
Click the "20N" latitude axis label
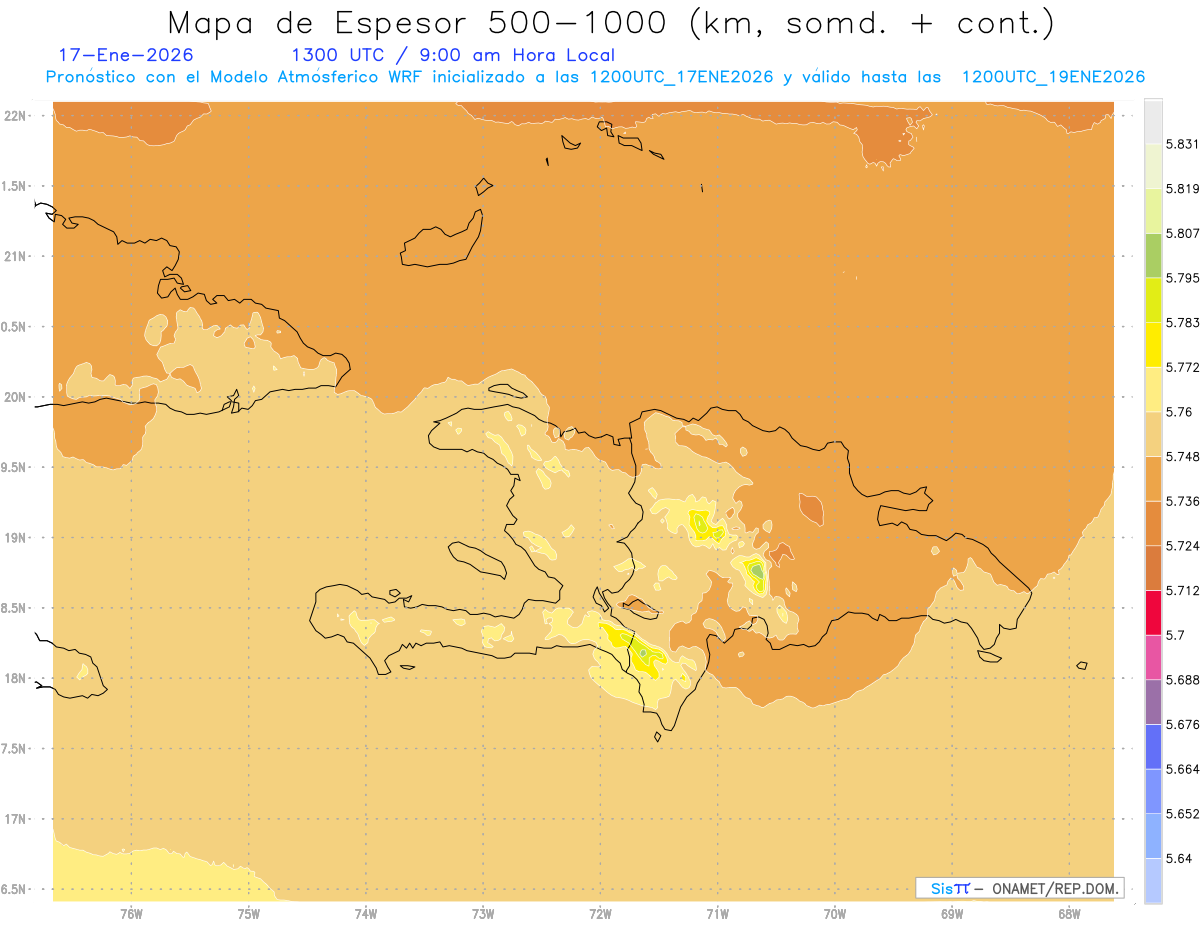(x=15, y=397)
